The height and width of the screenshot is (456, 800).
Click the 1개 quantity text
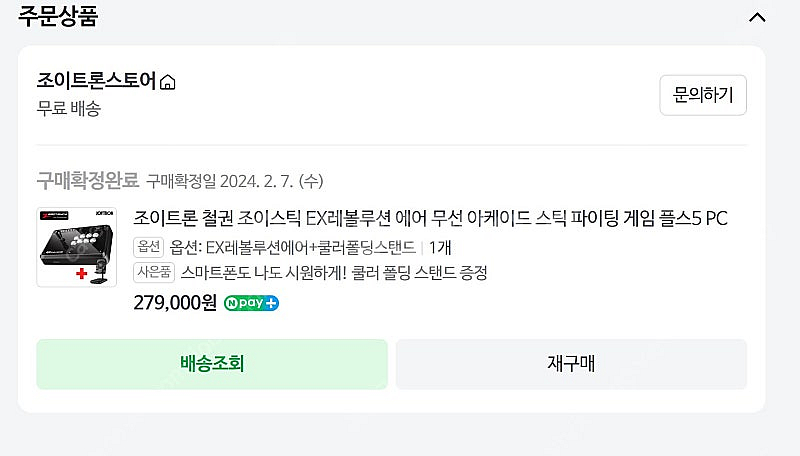(x=441, y=247)
